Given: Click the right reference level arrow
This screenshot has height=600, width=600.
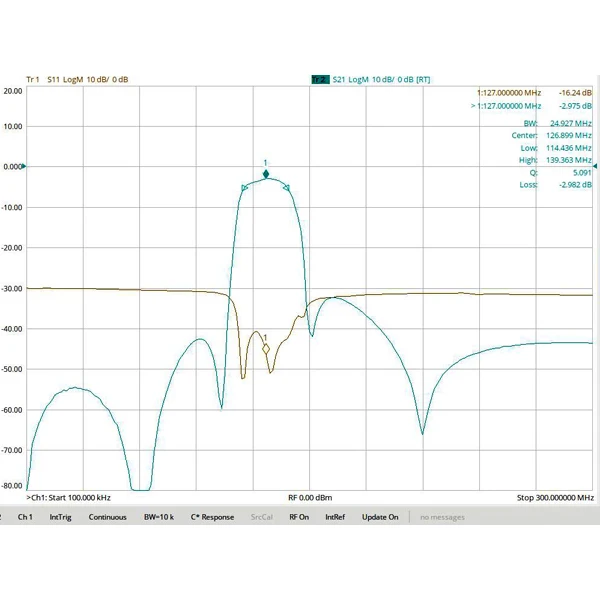Looking at the screenshot, I should pos(595,166).
